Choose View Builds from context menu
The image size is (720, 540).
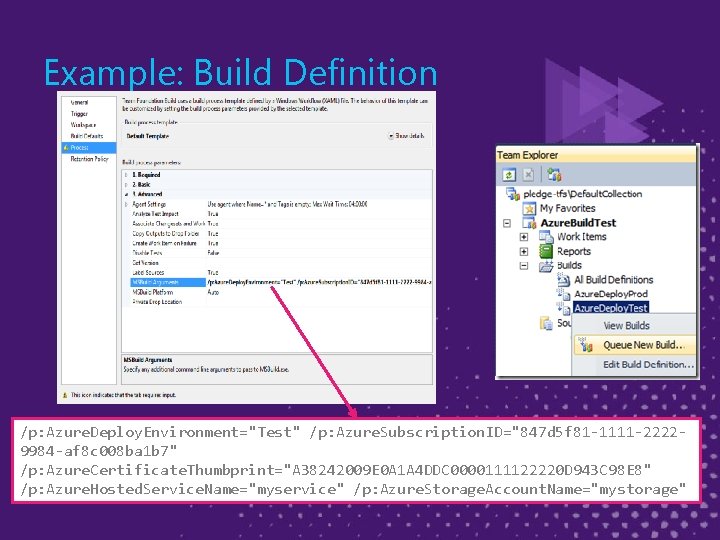[x=626, y=326]
